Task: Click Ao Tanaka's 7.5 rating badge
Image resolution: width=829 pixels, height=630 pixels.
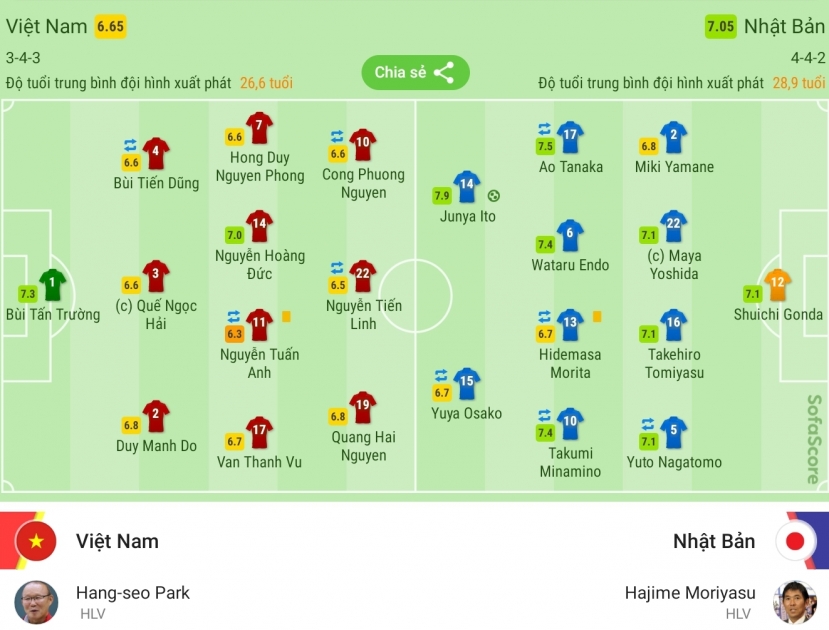Action: coord(545,146)
